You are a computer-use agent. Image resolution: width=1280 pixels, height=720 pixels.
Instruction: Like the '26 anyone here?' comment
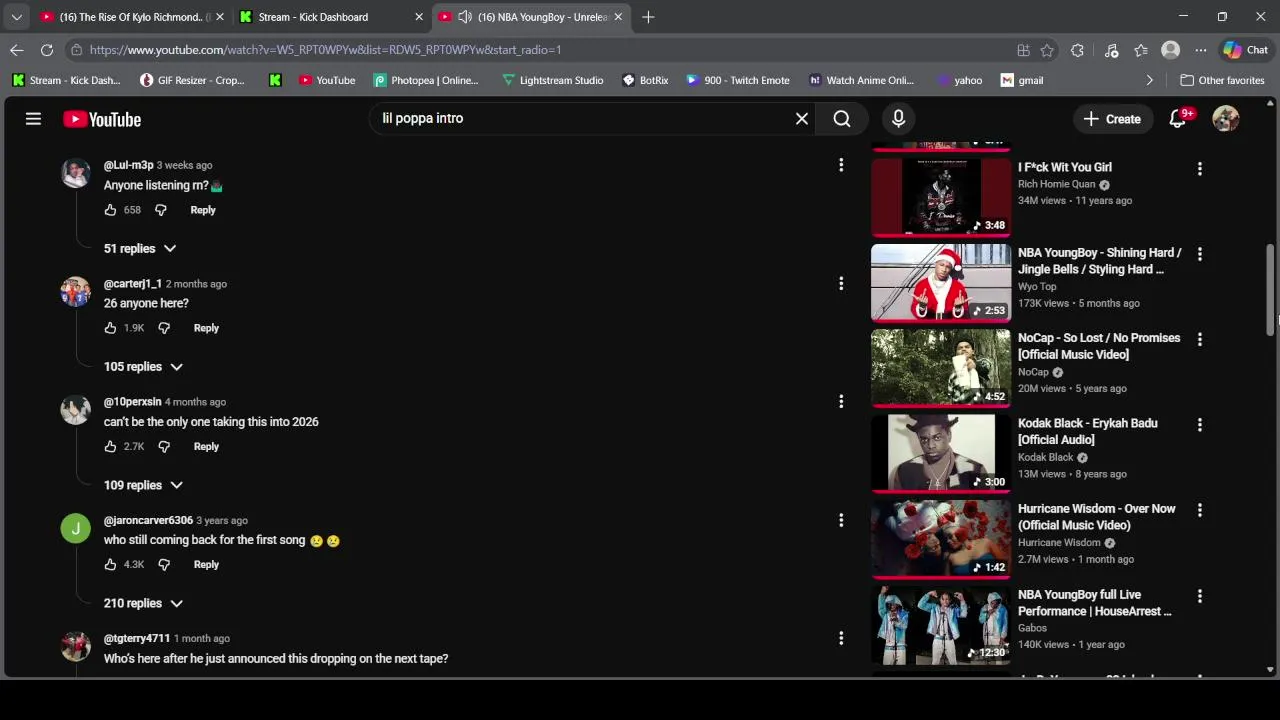point(110,328)
